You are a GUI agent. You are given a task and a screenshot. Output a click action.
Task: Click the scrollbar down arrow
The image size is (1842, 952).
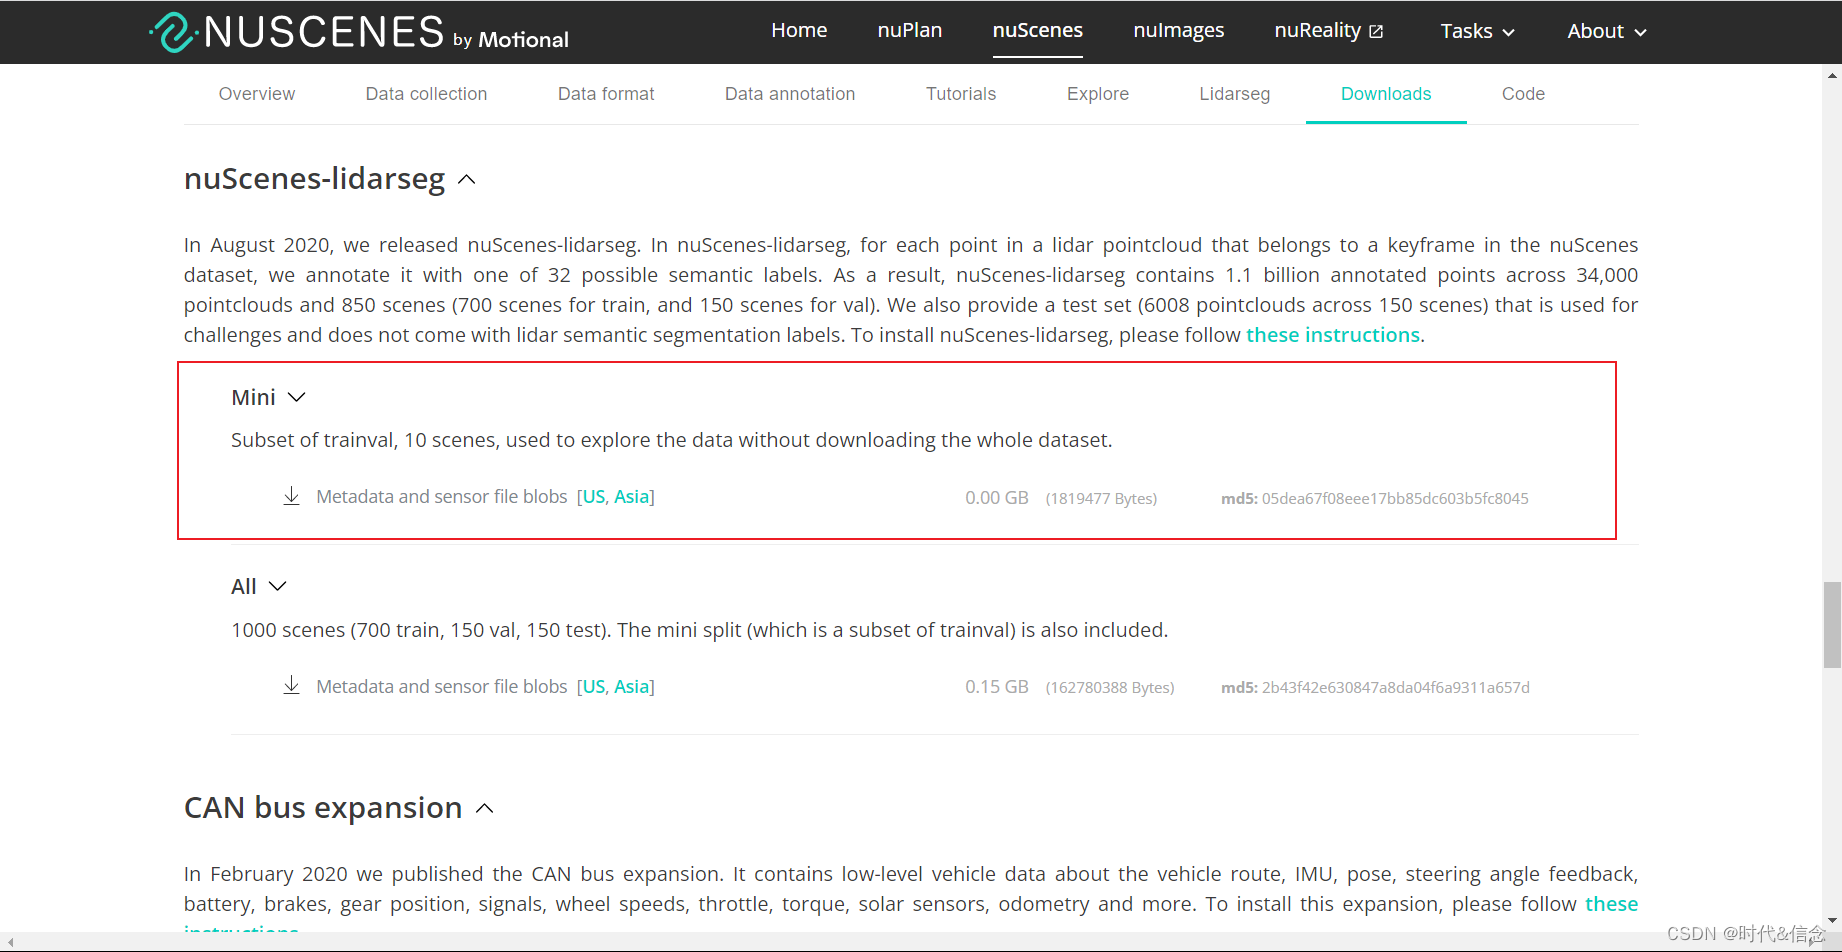tap(1832, 921)
